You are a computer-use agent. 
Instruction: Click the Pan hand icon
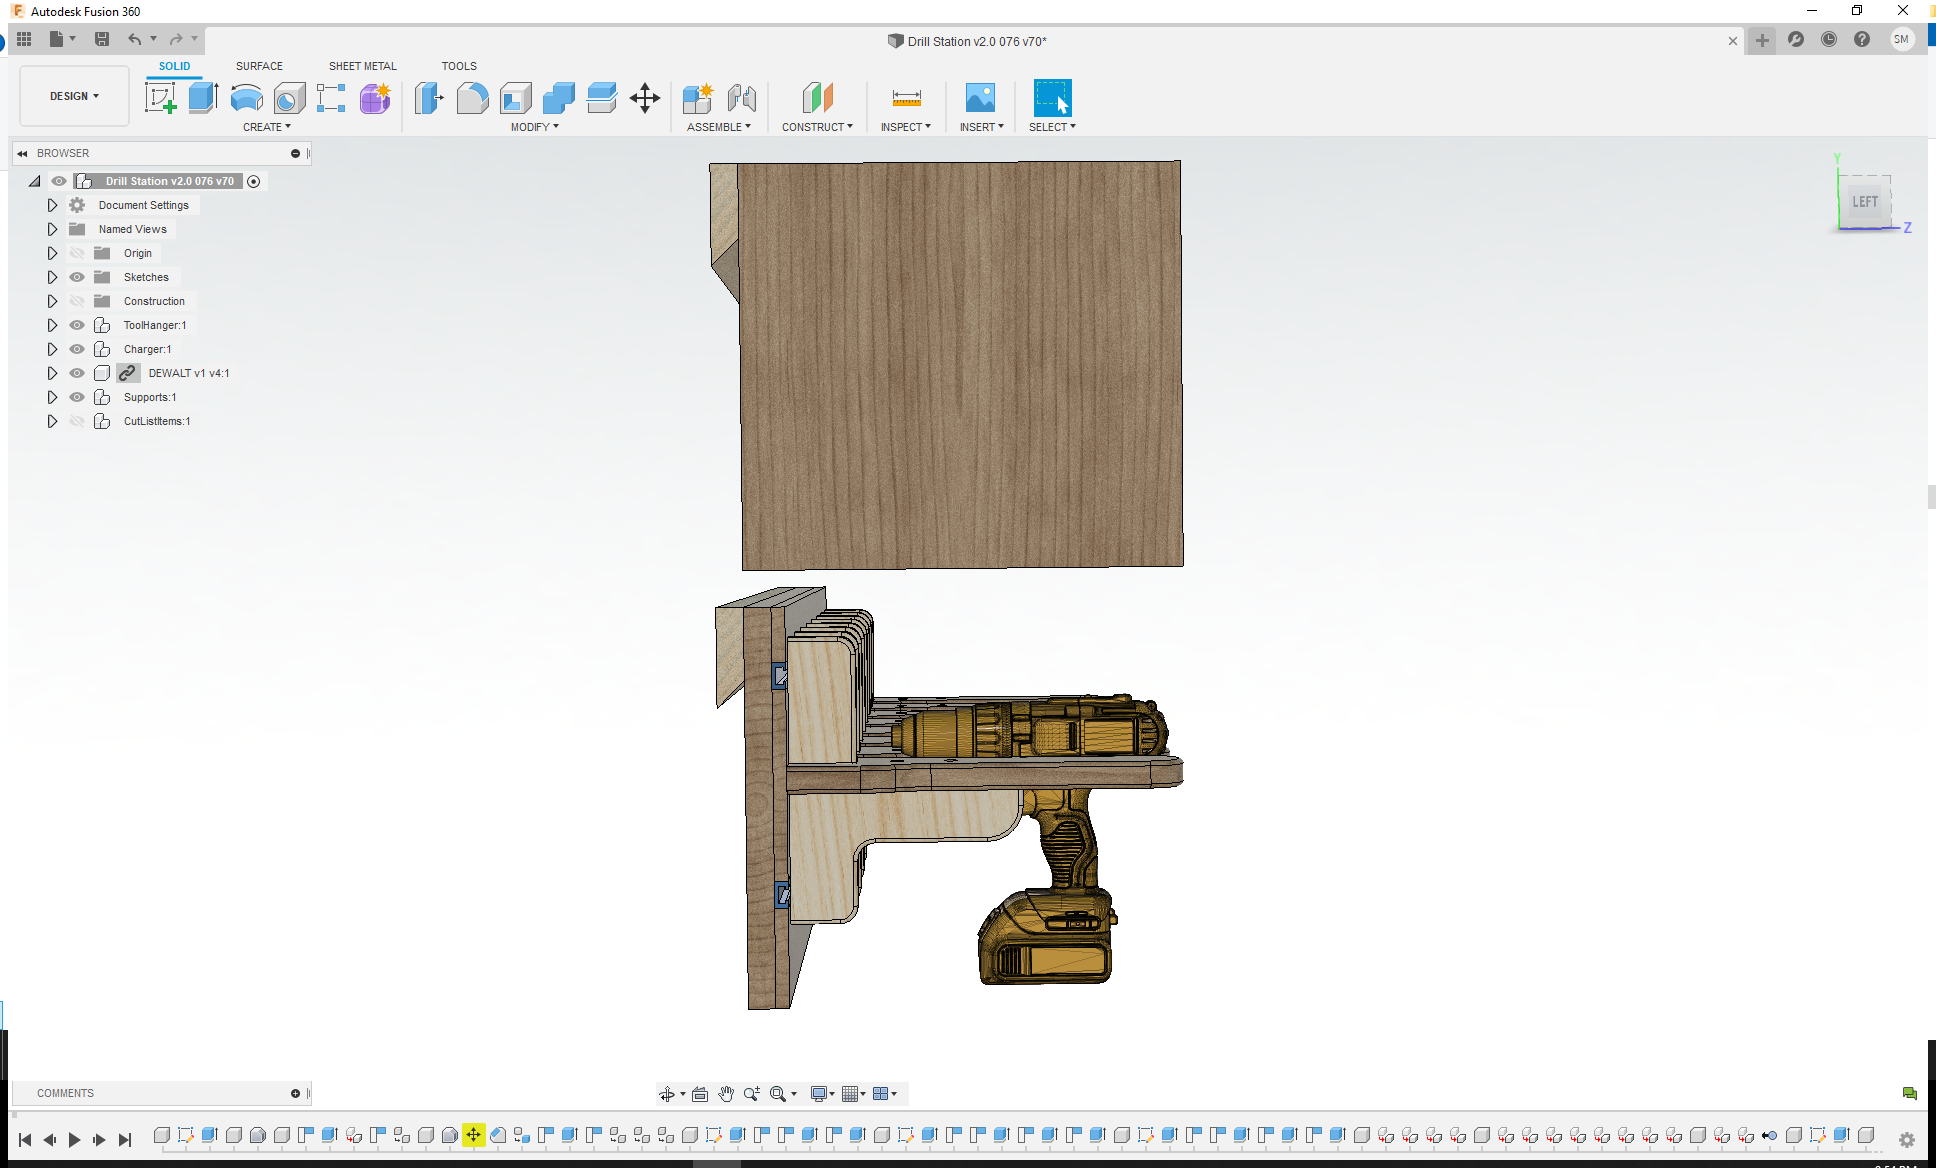click(726, 1094)
